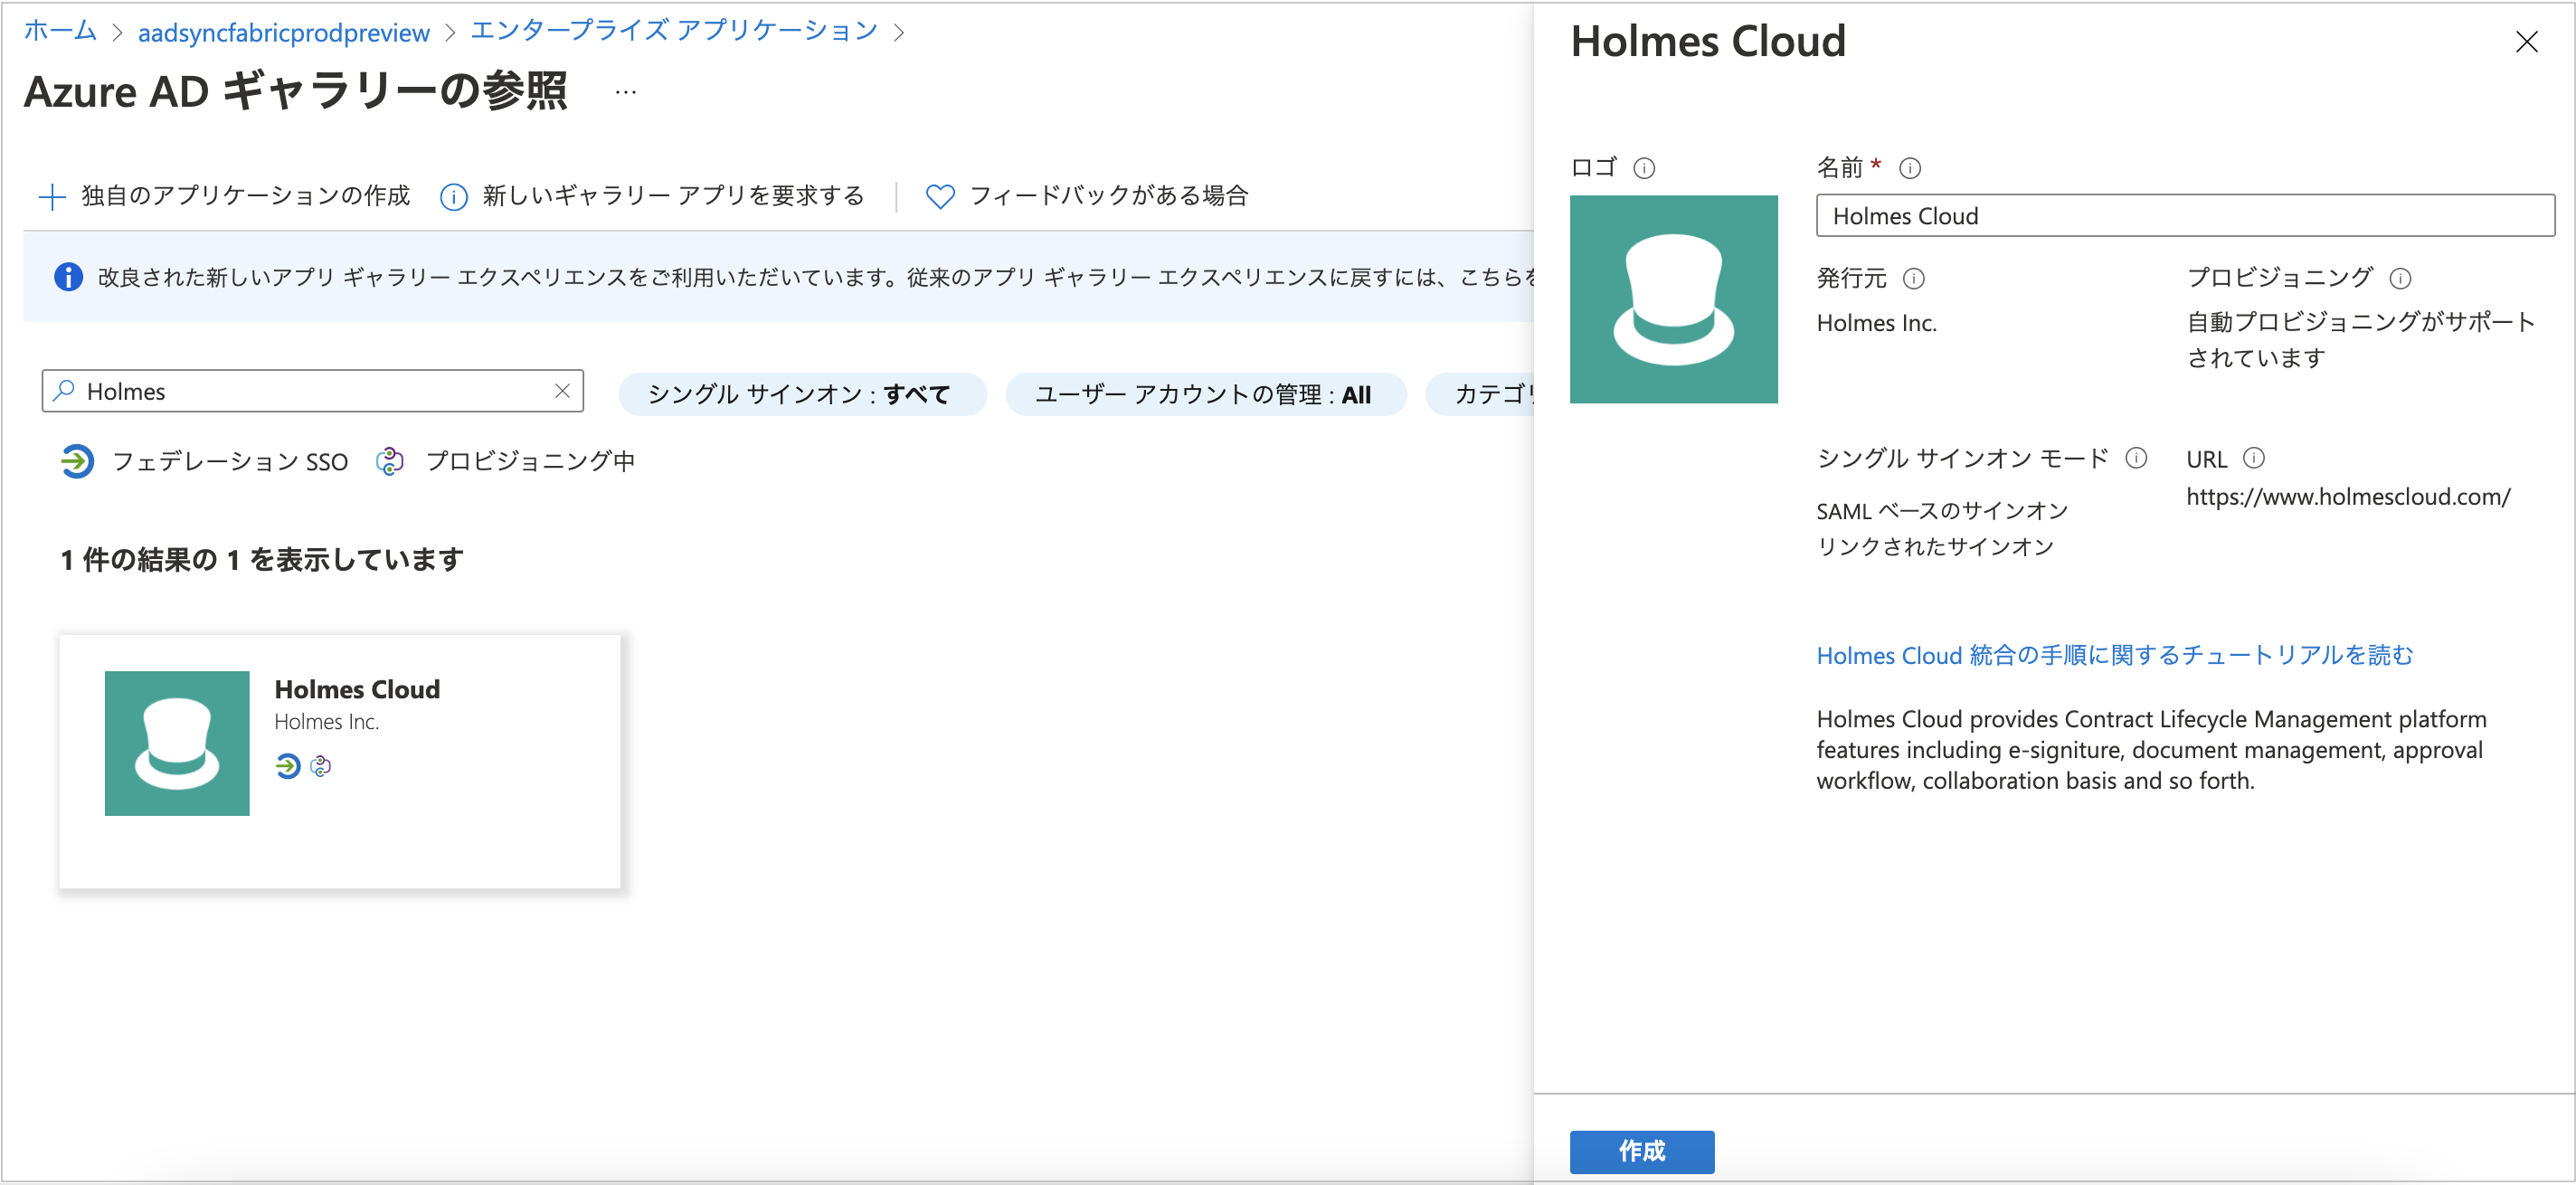2576x1185 pixels.
Task: Open the ellipsis menu beside the page title
Action: (625, 92)
